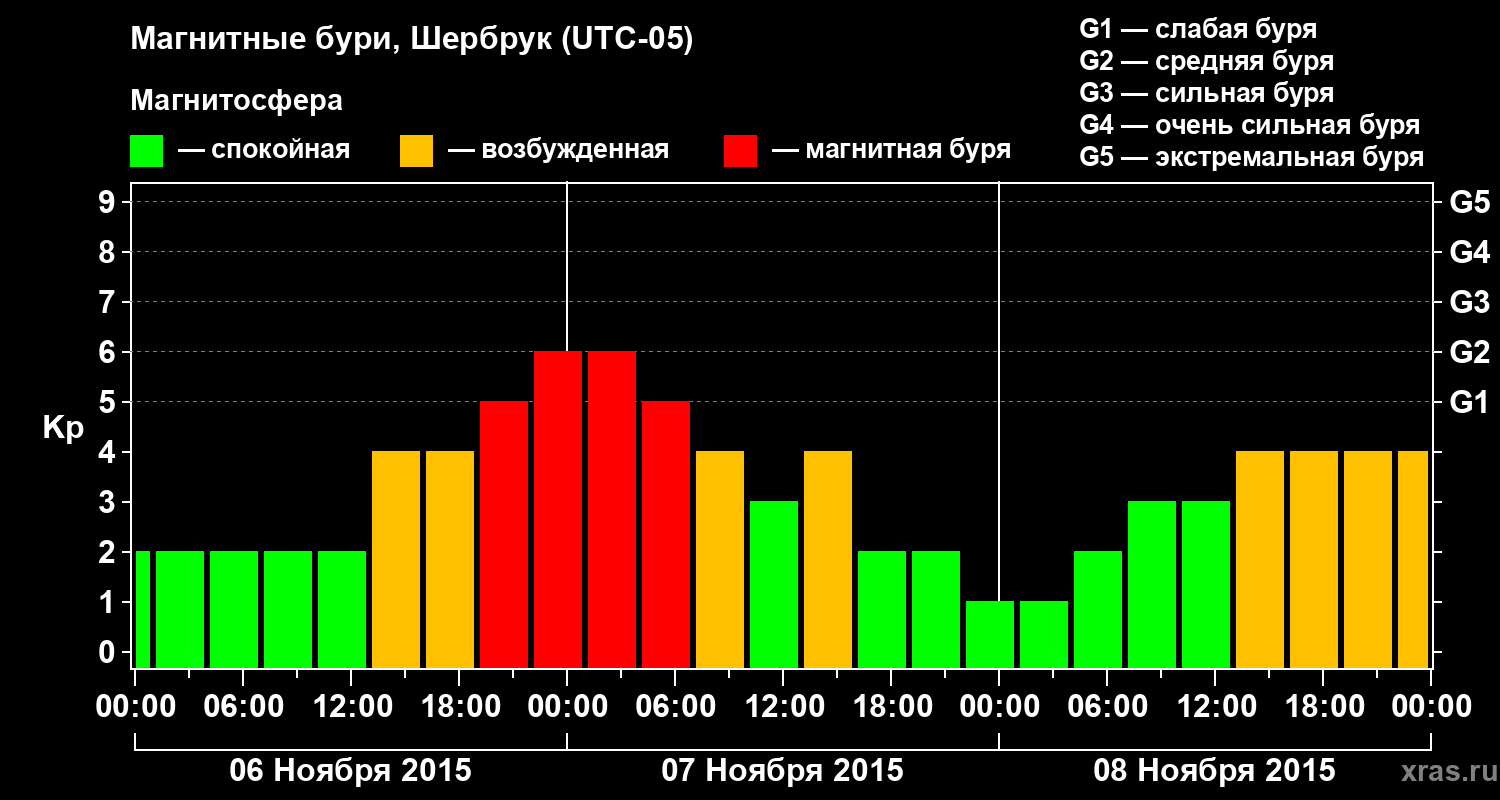This screenshot has width=1500, height=800.
Task: Click the yellow 'возбужденная' legend swatch
Action: (416, 151)
